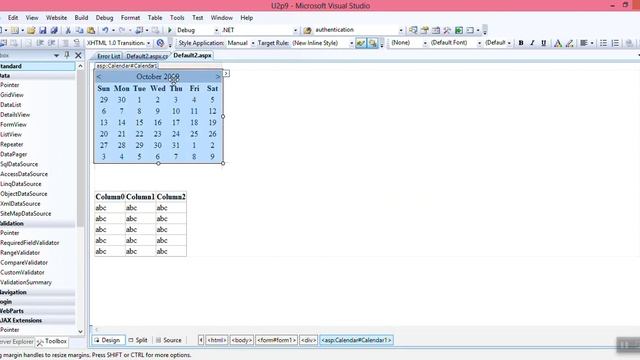Screen dimensions: 640x360
Task: Open the Toolbox window position dropdown arrow
Action: [56, 56]
